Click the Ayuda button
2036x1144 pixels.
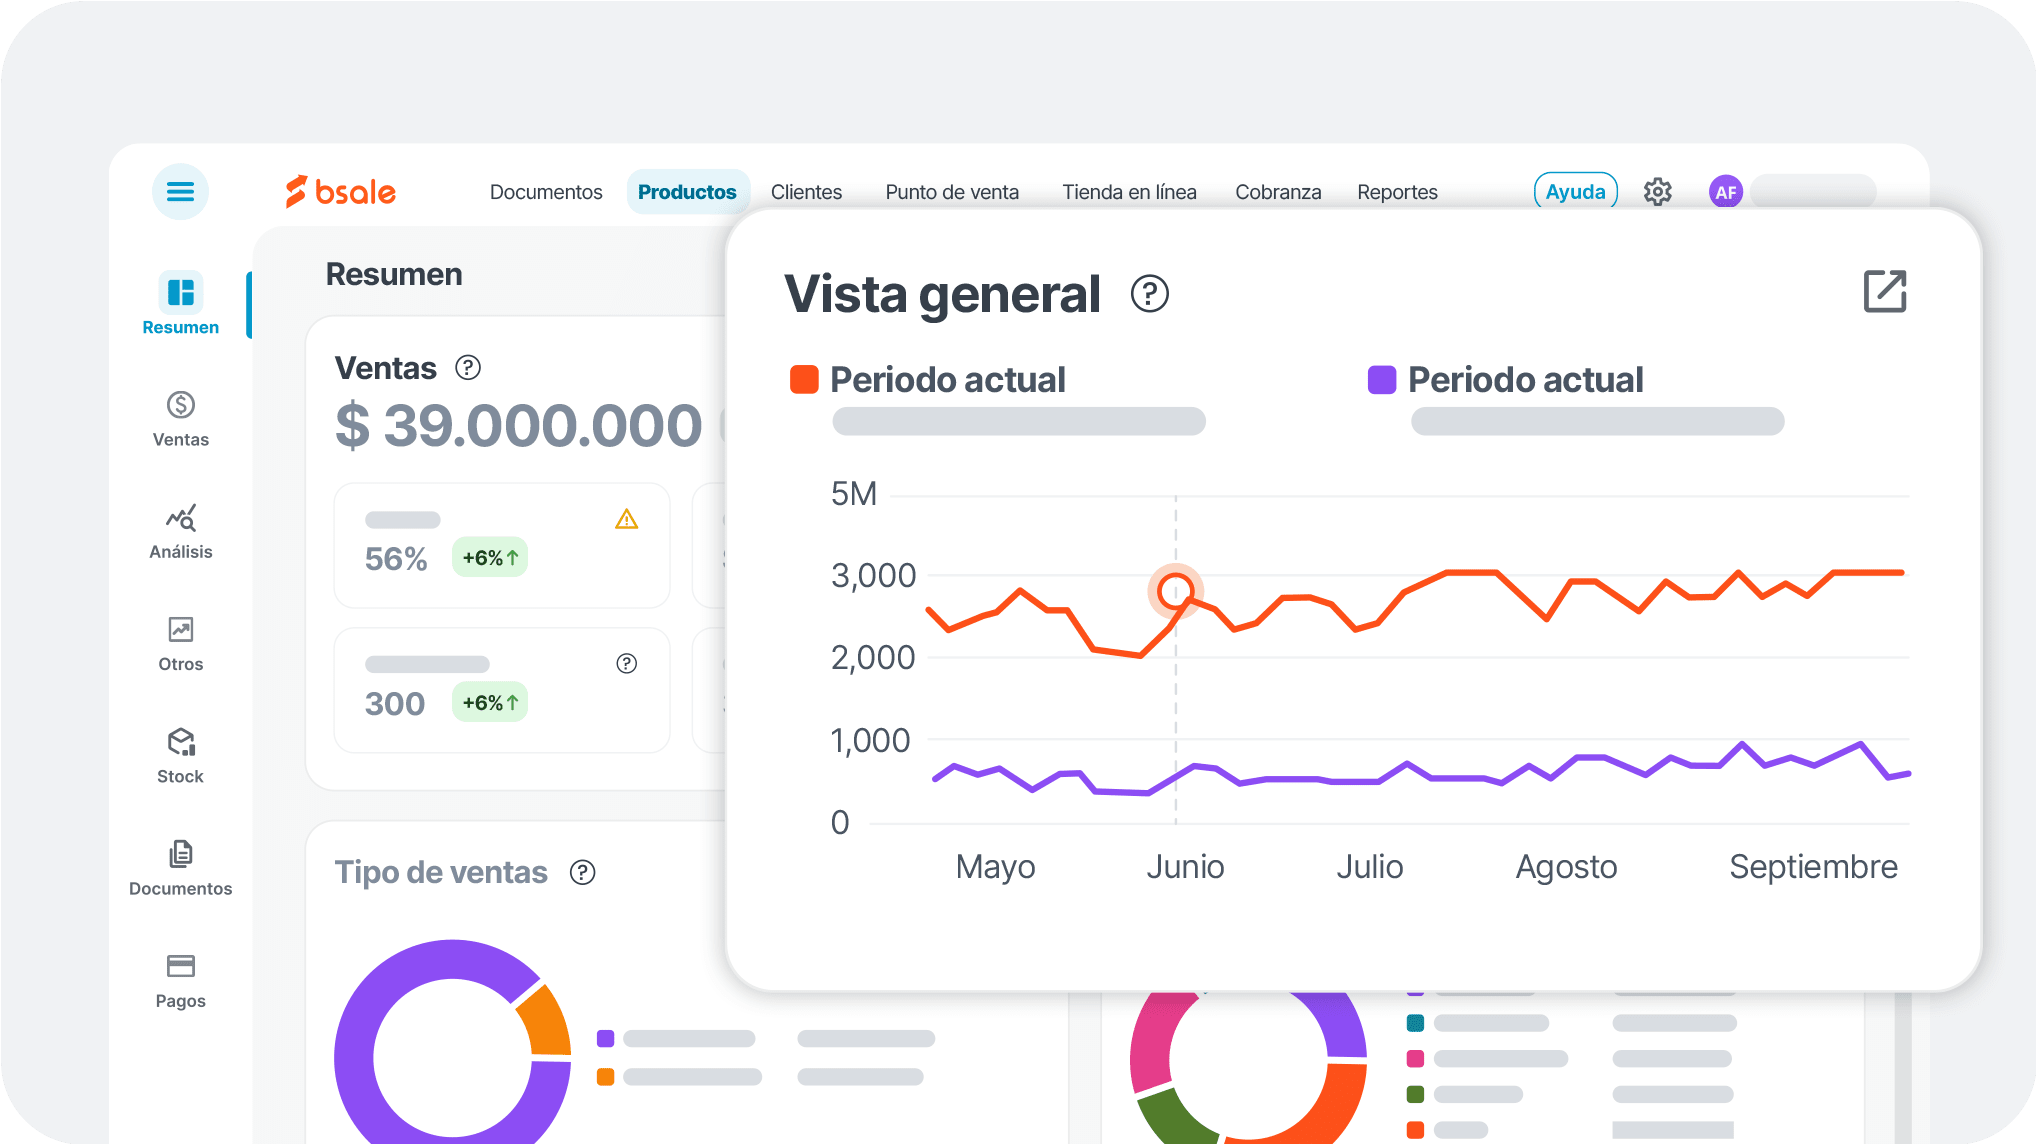(x=1575, y=190)
